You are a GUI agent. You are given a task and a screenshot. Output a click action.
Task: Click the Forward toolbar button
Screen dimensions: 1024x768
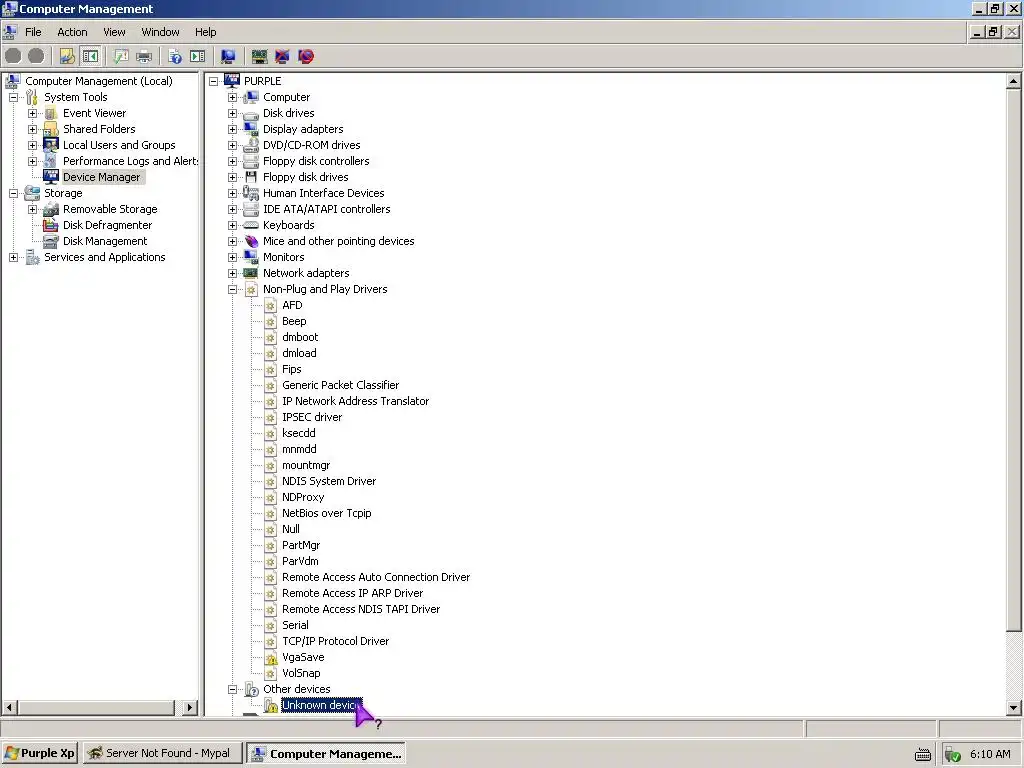(x=37, y=56)
